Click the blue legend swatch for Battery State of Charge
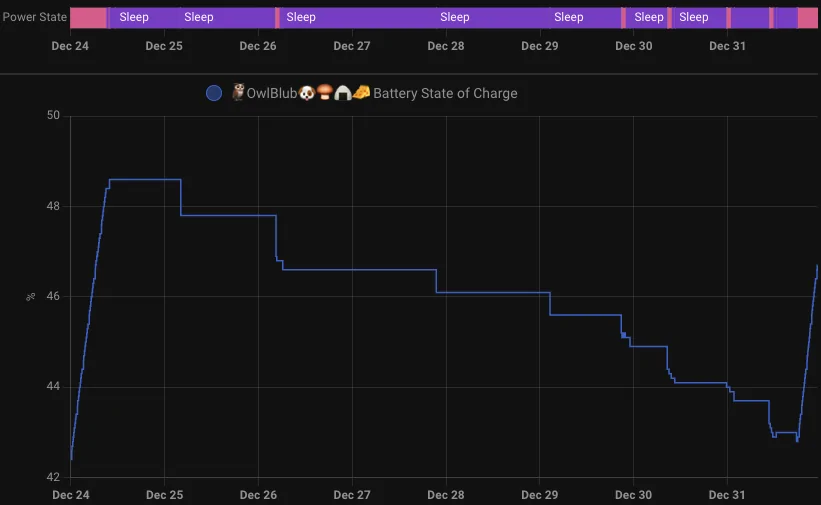 [214, 93]
